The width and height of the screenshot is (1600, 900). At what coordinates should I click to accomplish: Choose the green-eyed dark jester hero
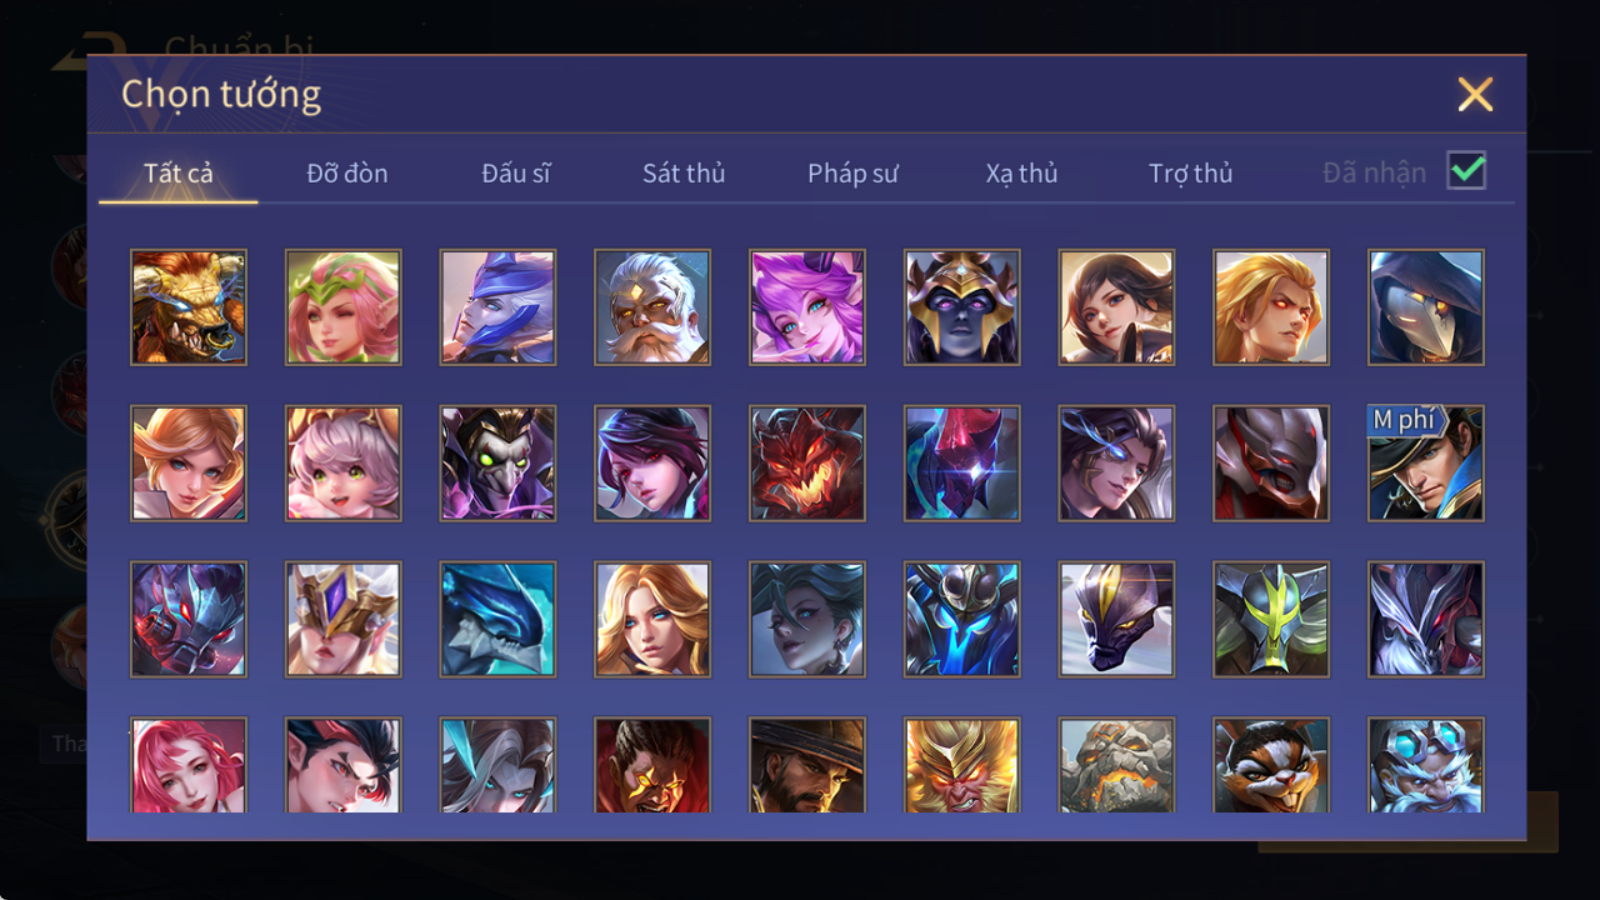(498, 463)
